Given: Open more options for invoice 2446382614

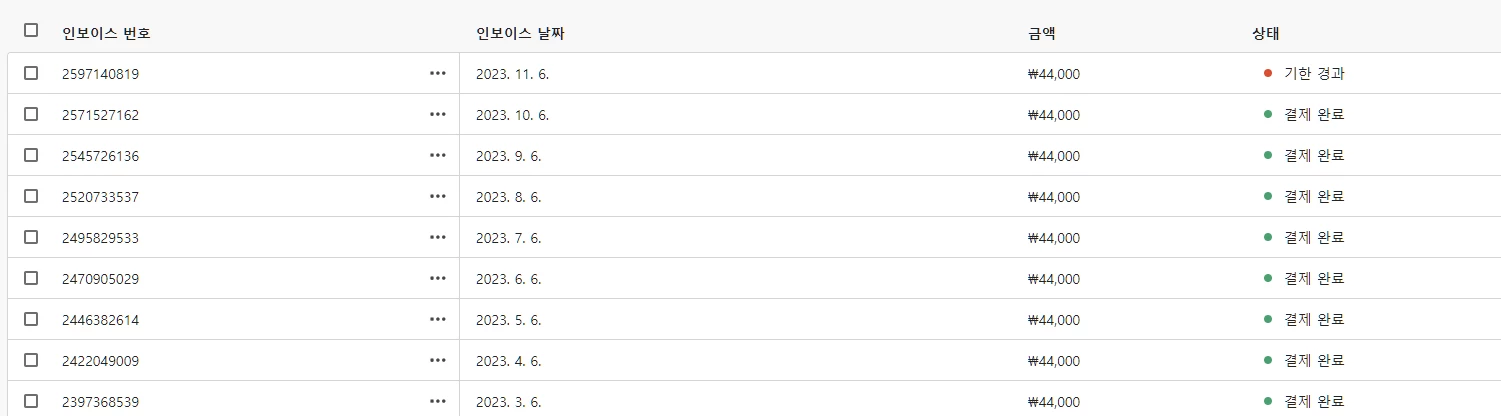Looking at the screenshot, I should point(437,319).
